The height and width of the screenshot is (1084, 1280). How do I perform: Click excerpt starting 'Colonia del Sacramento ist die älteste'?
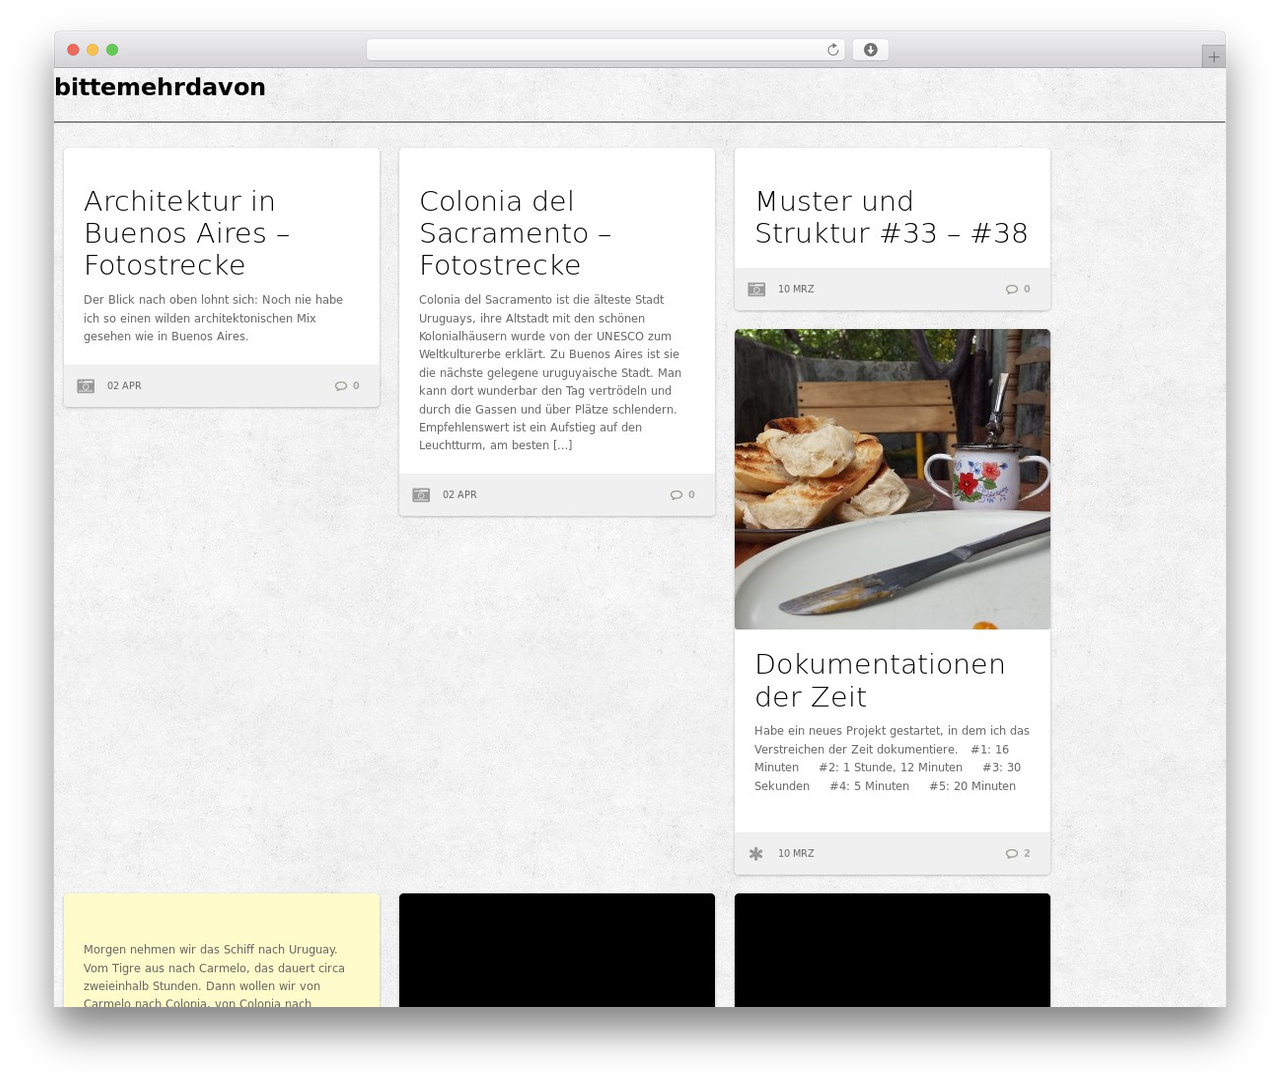550,373
